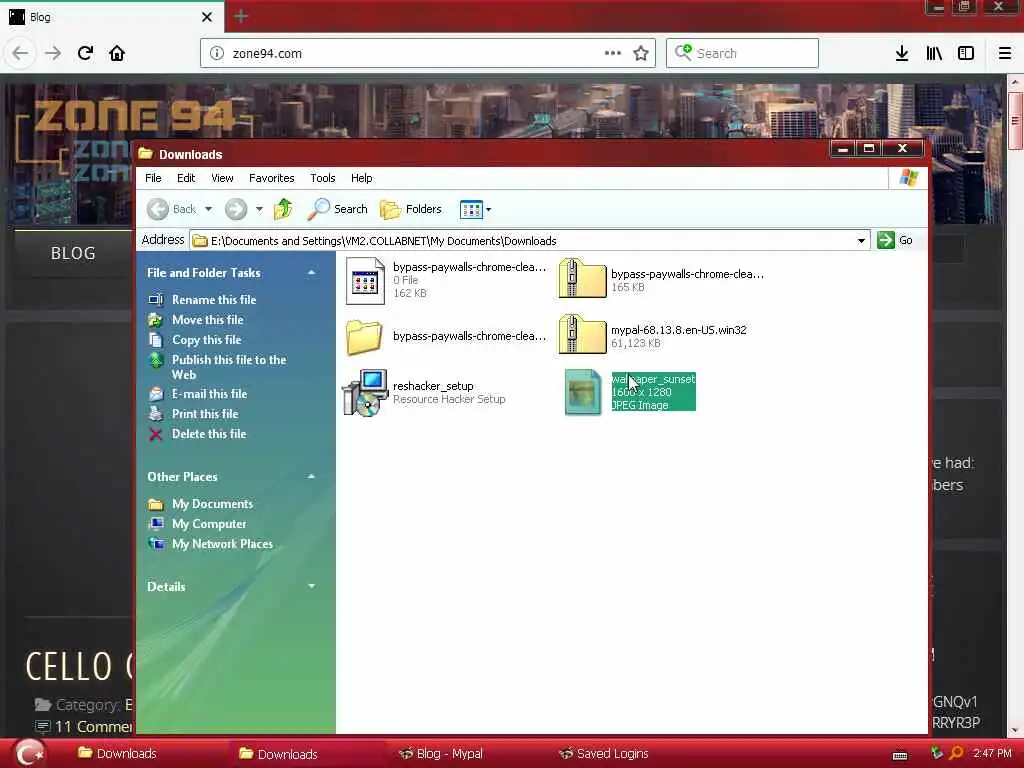
Task: Click the BLOG navigation link
Action: click(73, 253)
